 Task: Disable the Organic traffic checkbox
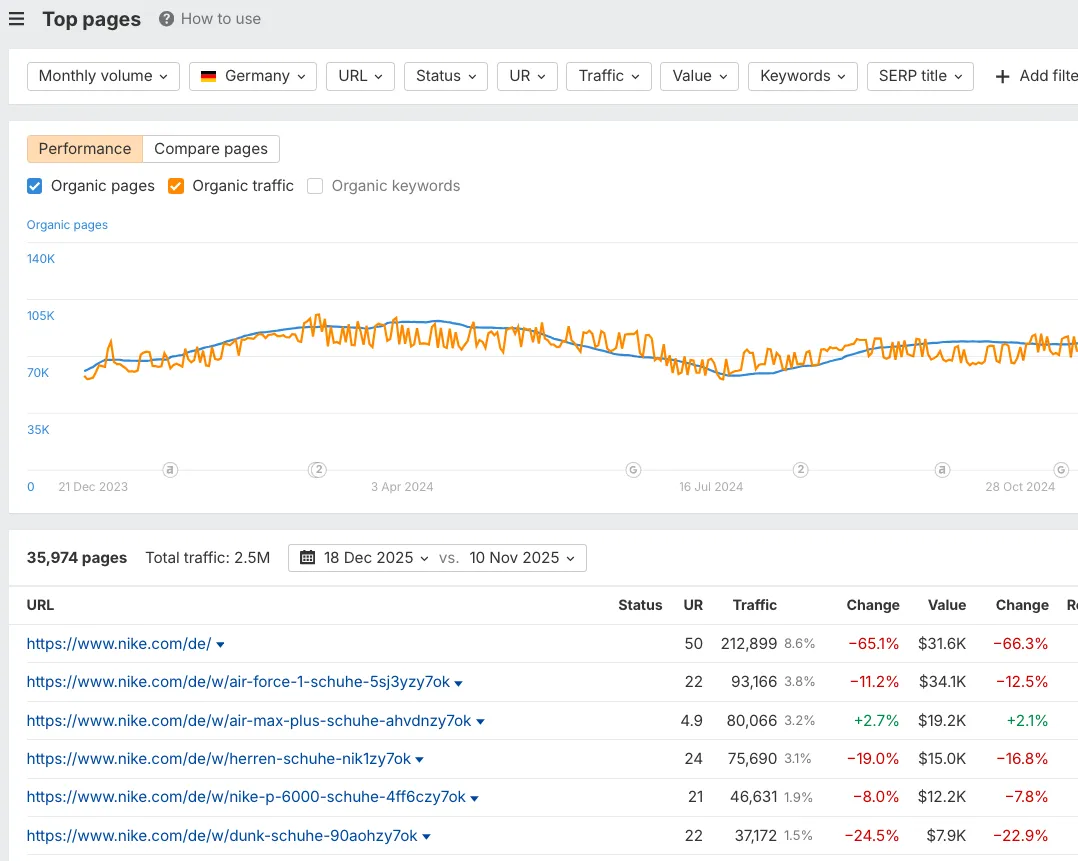[174, 186]
